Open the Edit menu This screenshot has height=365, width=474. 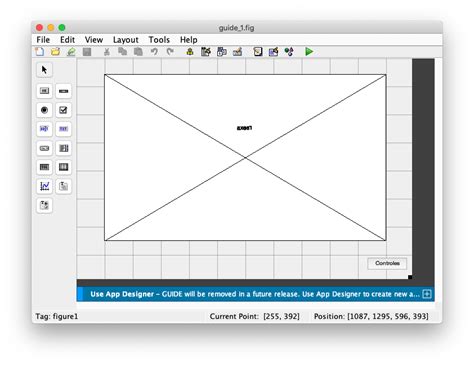[x=67, y=40]
